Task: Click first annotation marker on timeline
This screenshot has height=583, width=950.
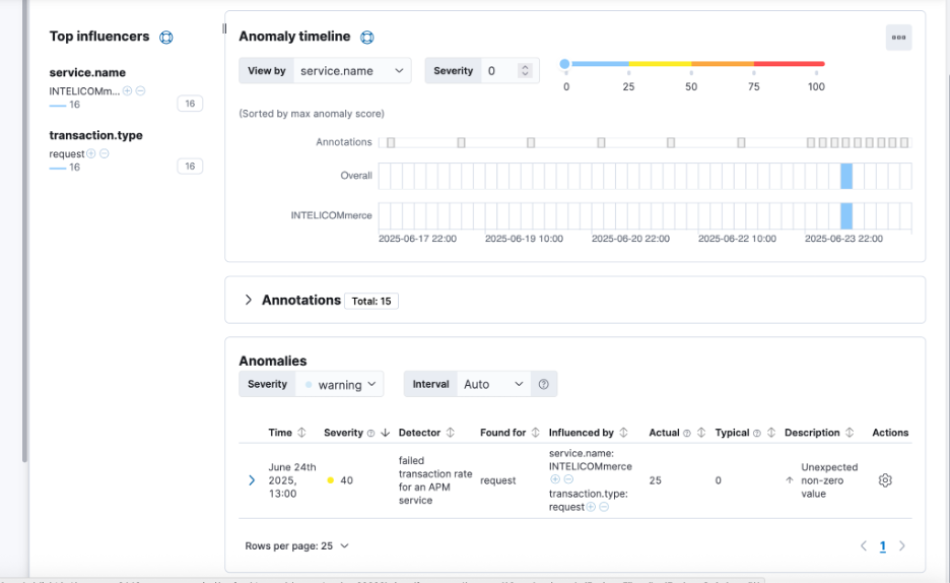Action: tap(391, 142)
